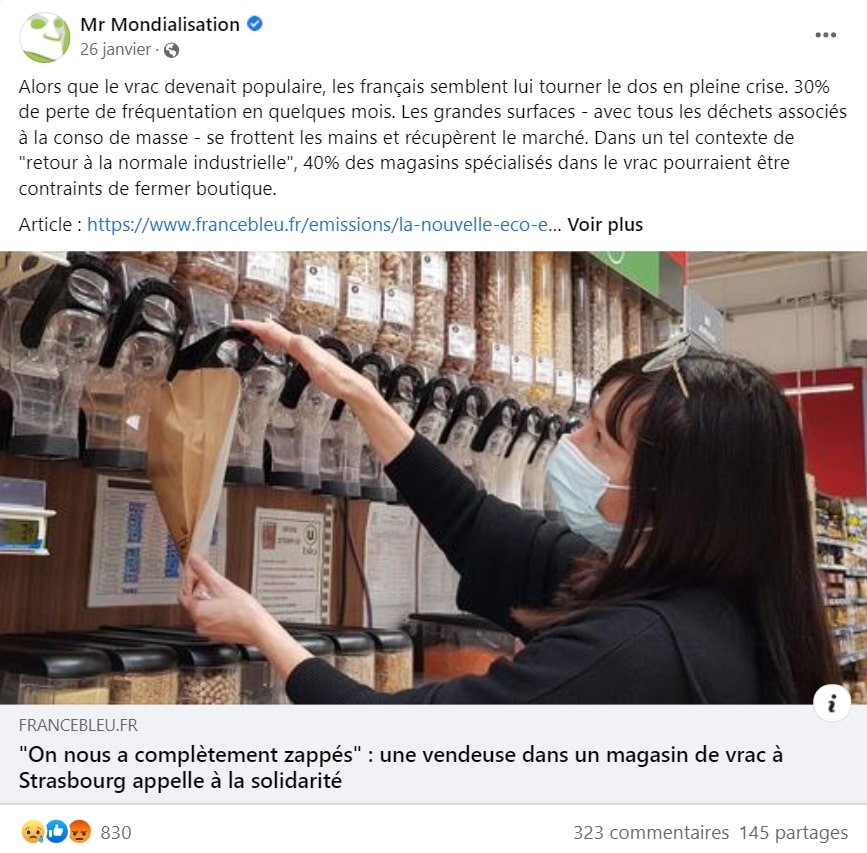Expand post text with Voir plus
Viewport: 867px width, 853px height.
point(605,224)
